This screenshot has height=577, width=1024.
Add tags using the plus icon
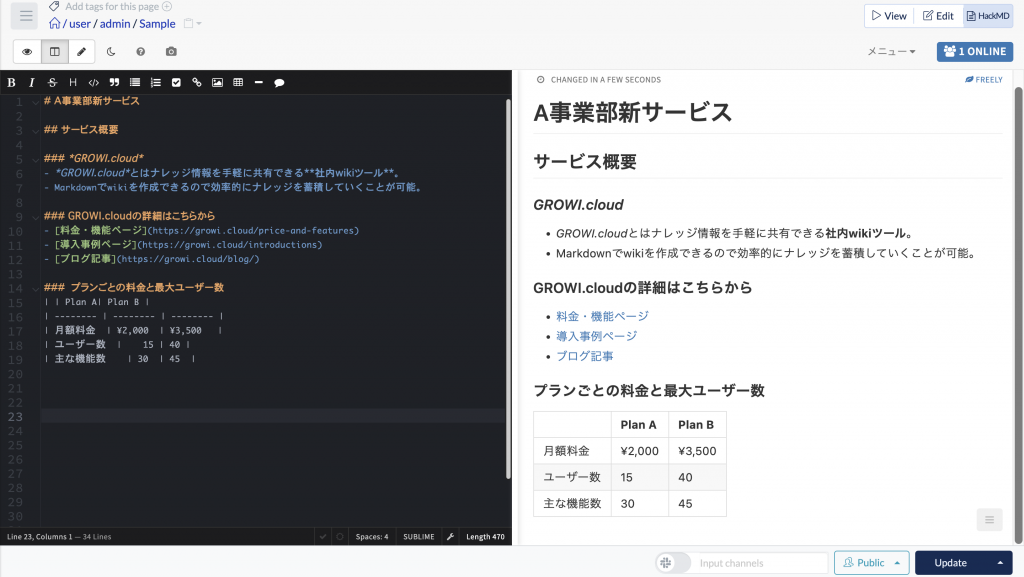click(x=167, y=7)
